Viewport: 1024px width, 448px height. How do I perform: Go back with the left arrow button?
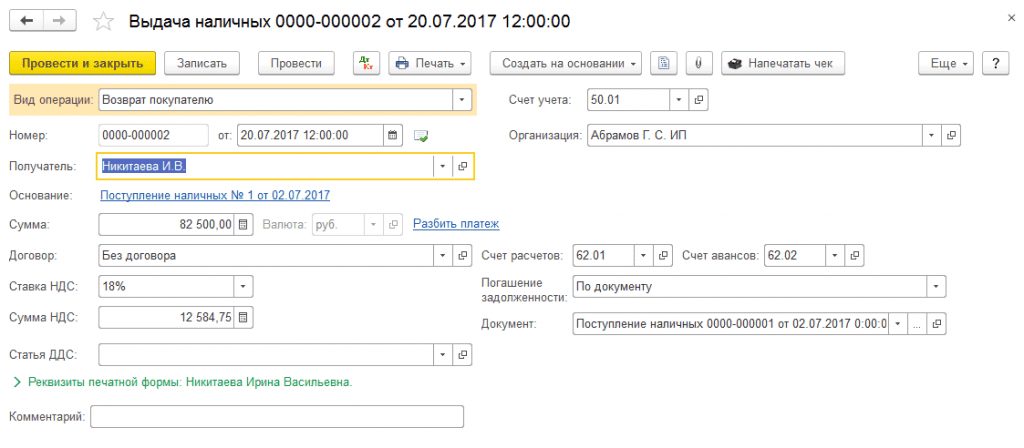(x=27, y=21)
